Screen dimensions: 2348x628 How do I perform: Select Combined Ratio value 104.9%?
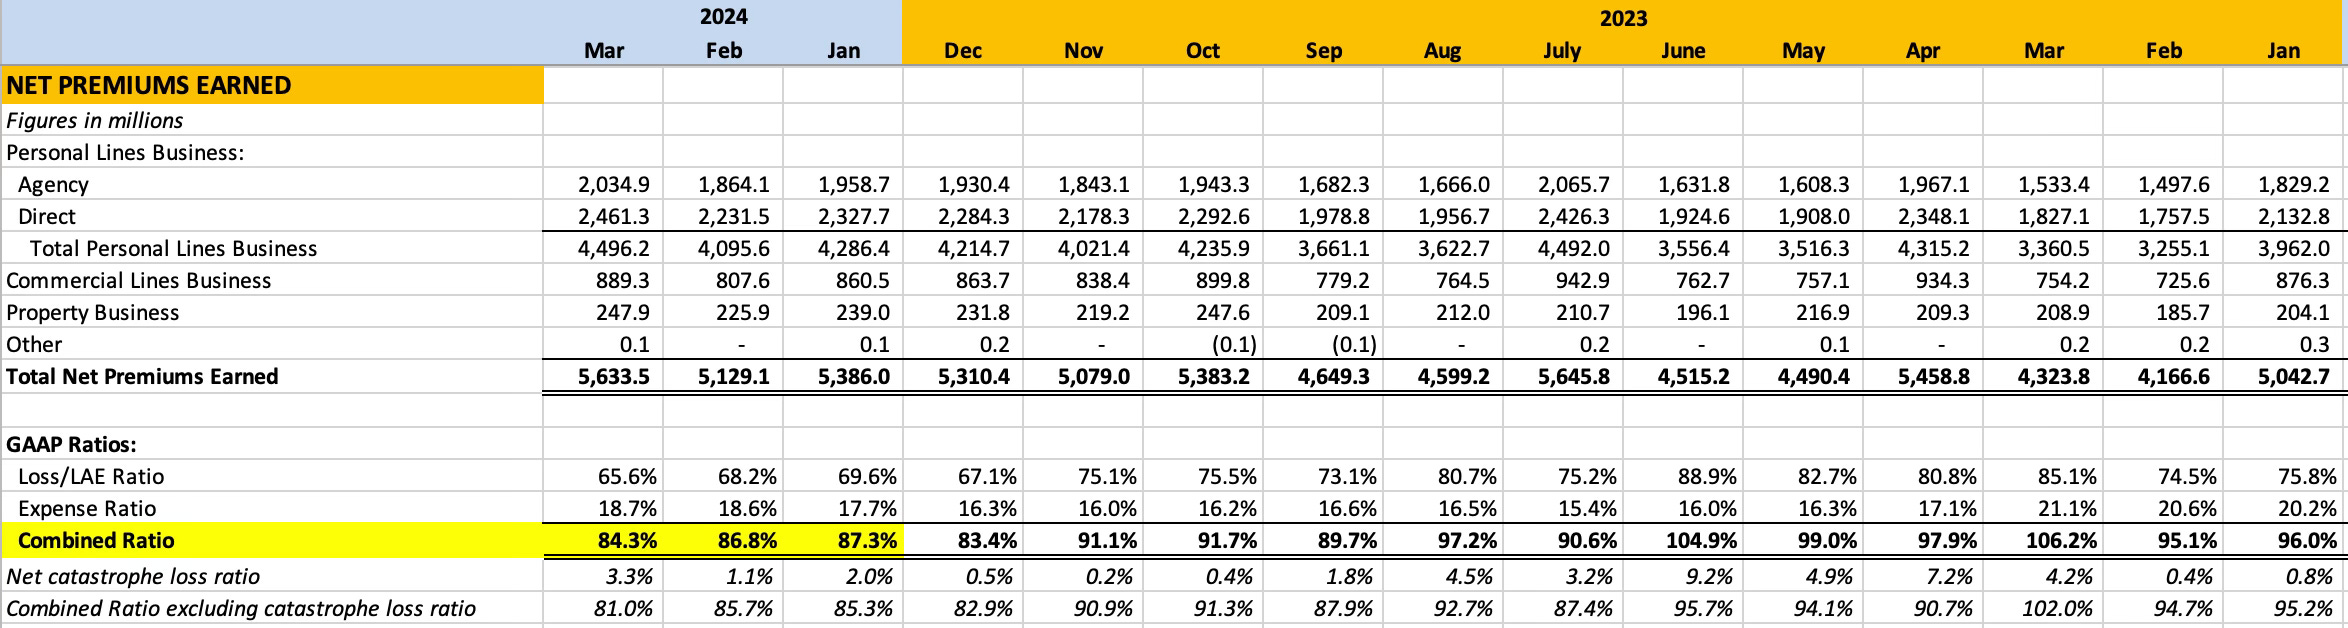1701,540
